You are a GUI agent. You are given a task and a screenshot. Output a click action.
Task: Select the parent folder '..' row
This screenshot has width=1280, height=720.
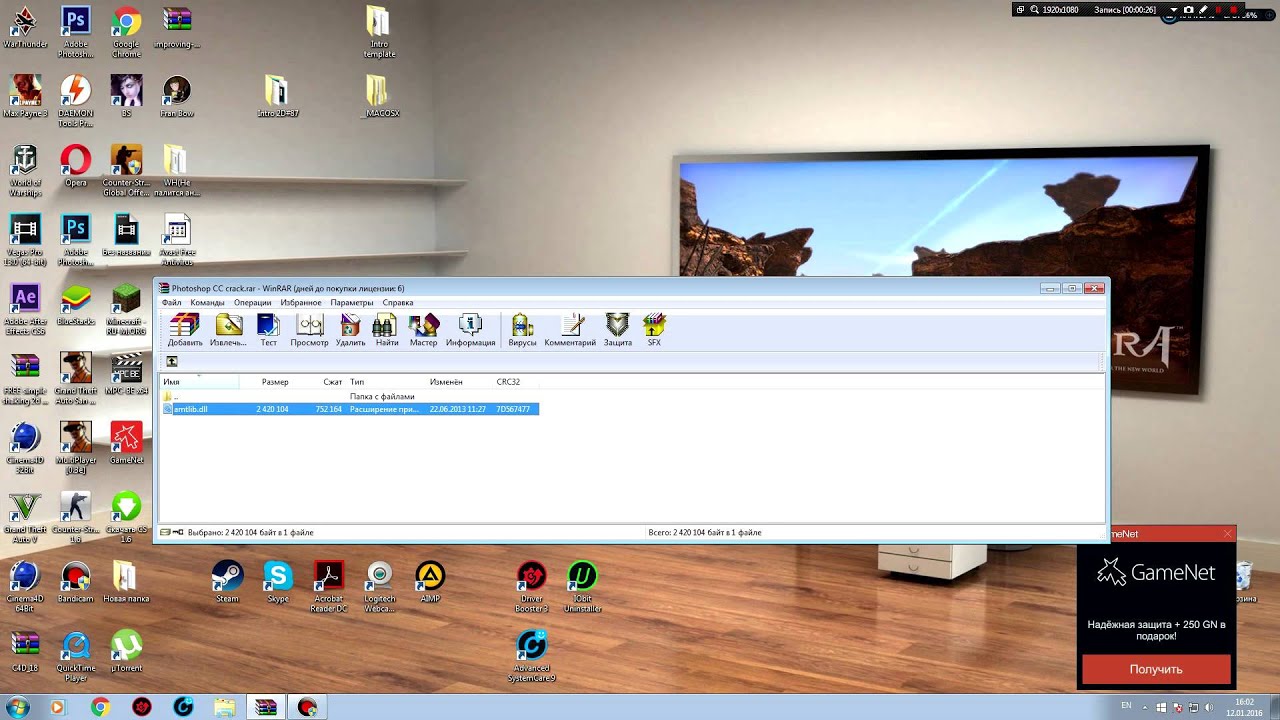click(x=350, y=396)
